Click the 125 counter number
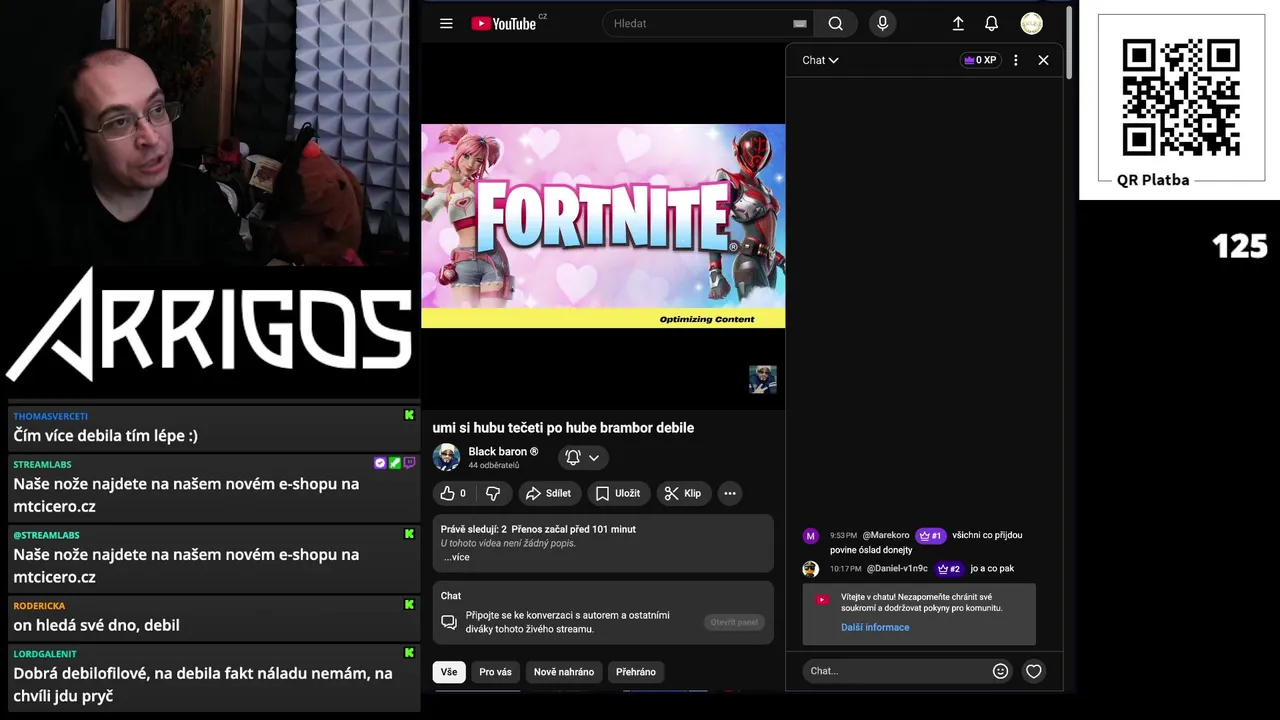The height and width of the screenshot is (720, 1280). (1240, 246)
